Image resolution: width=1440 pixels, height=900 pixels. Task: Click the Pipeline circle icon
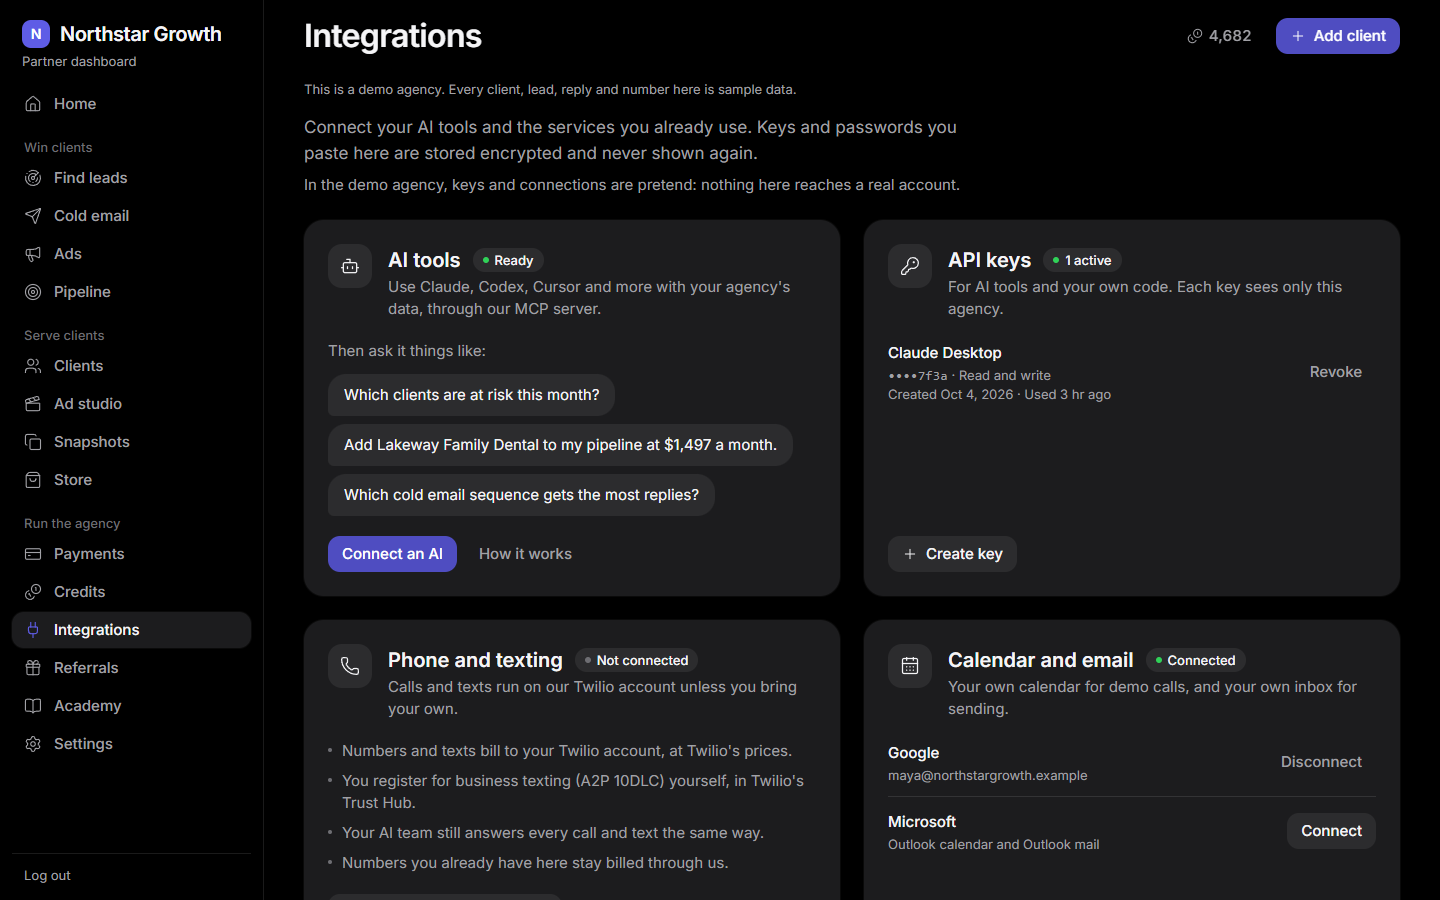[33, 292]
